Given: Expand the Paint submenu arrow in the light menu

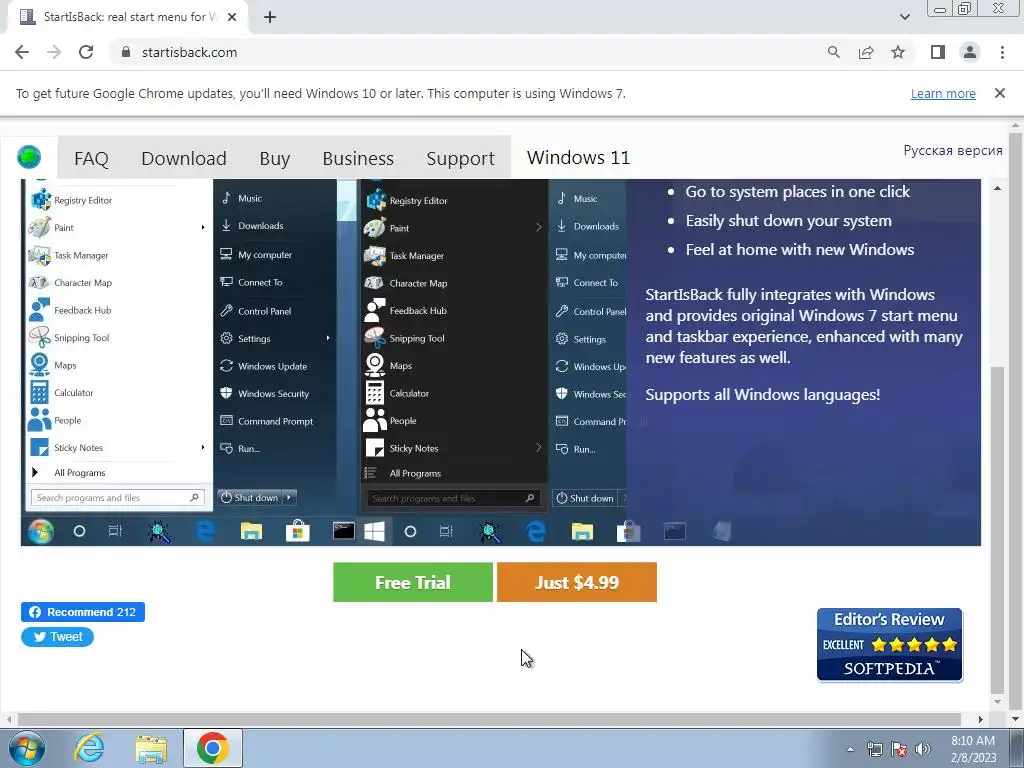Looking at the screenshot, I should [x=202, y=227].
